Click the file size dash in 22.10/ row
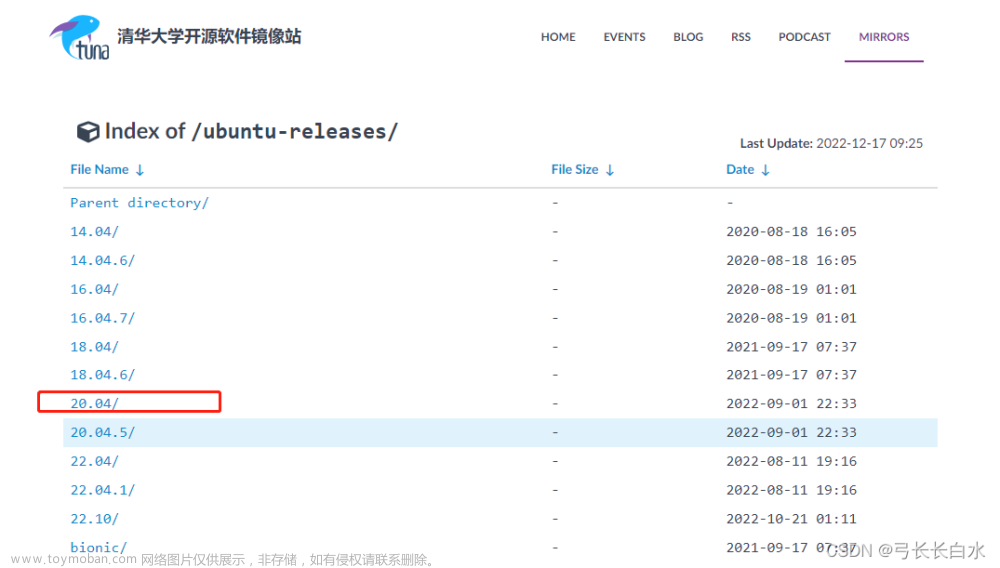 [555, 519]
